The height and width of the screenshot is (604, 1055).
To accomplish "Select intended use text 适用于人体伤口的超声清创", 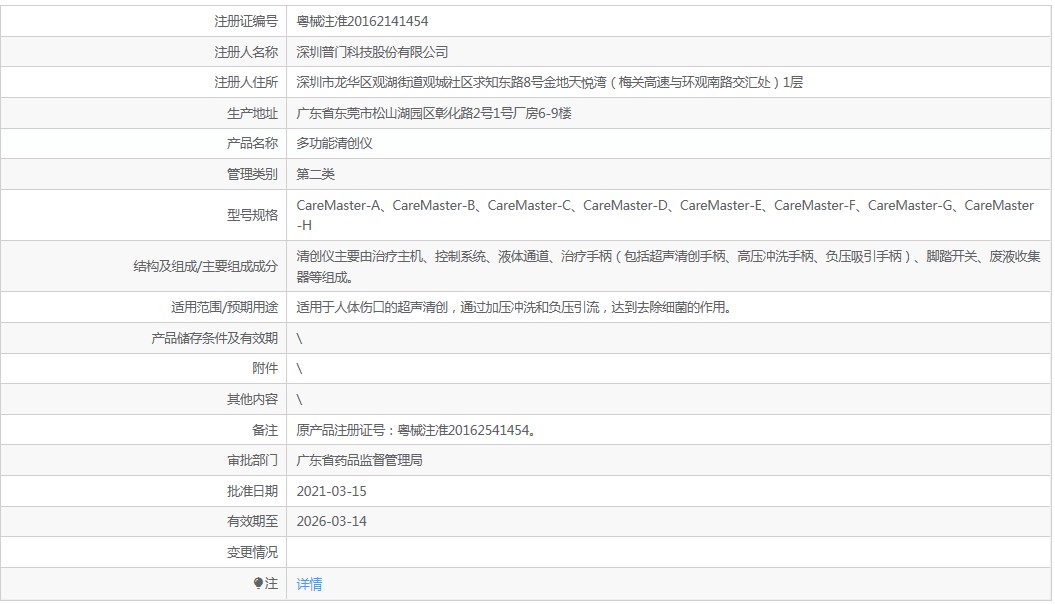I will click(x=514, y=307).
